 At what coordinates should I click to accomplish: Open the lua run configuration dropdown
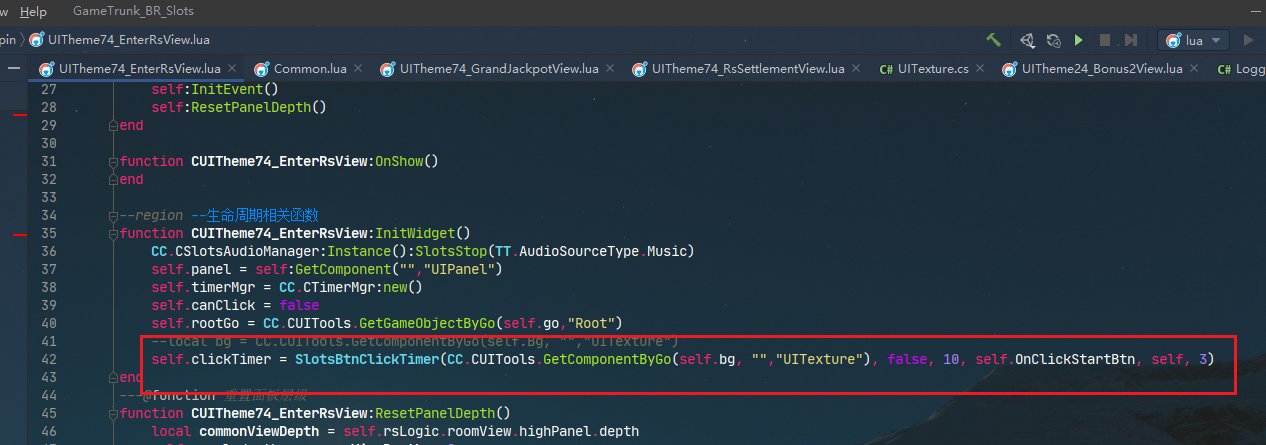click(1193, 40)
